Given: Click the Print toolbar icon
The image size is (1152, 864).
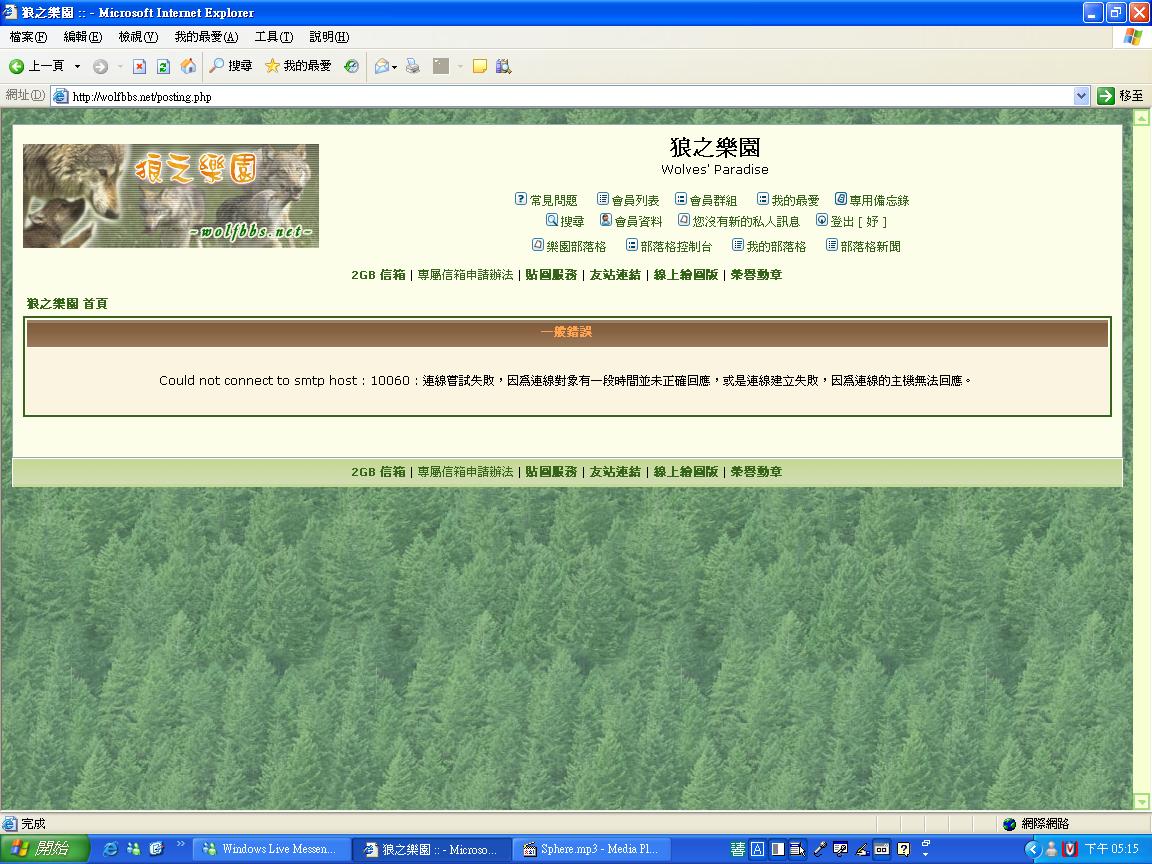Looking at the screenshot, I should click(412, 67).
